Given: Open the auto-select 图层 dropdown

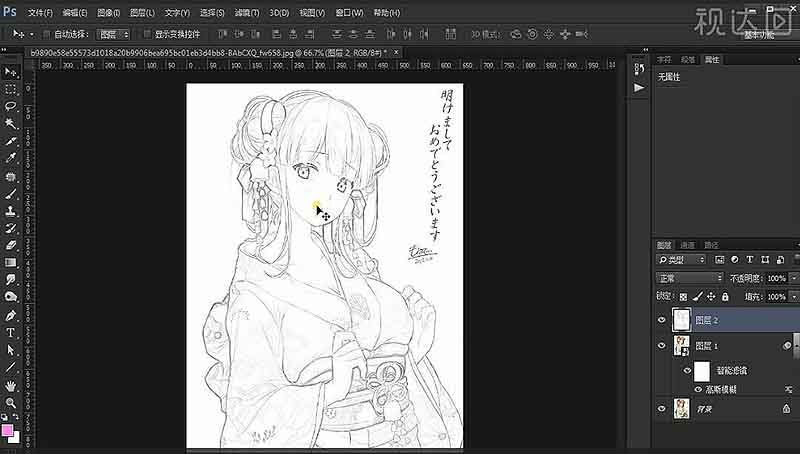Looking at the screenshot, I should [113, 34].
